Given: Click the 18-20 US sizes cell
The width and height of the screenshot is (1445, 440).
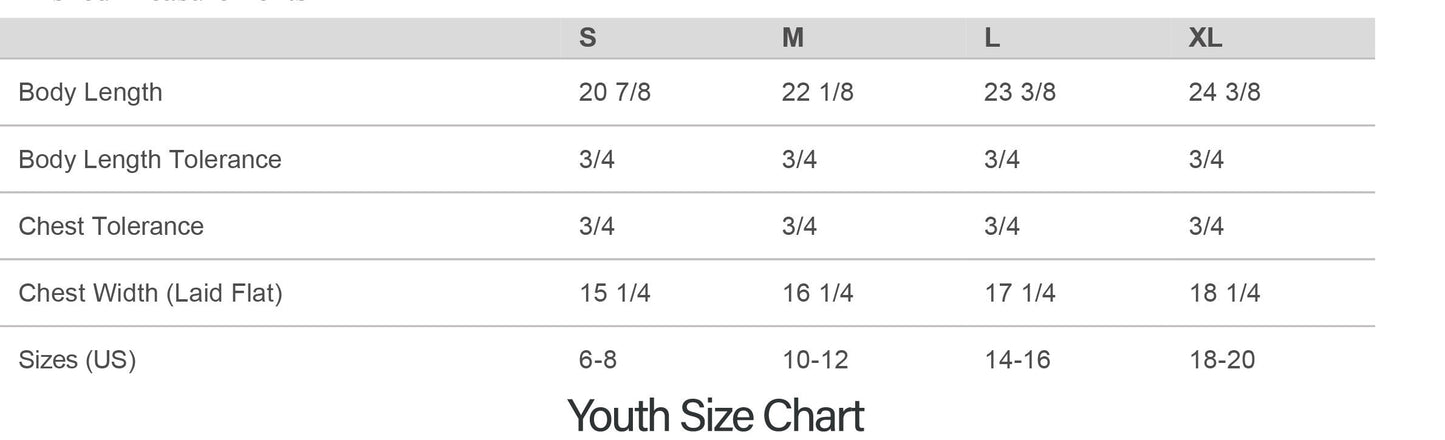Looking at the screenshot, I should point(1222,360).
